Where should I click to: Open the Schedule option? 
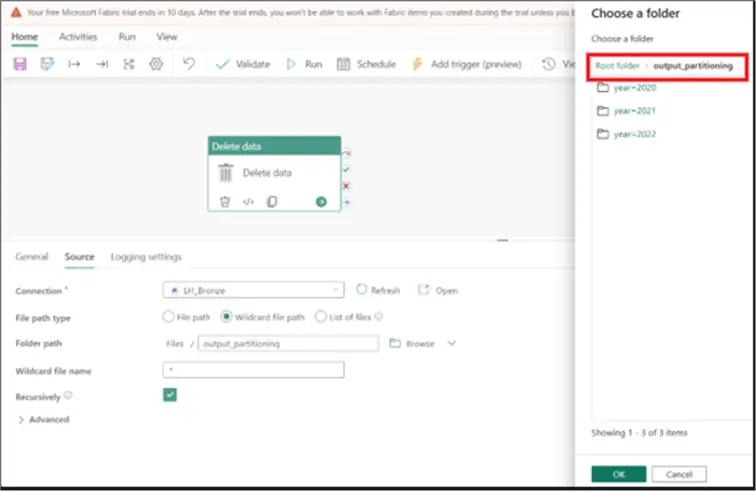pos(366,64)
